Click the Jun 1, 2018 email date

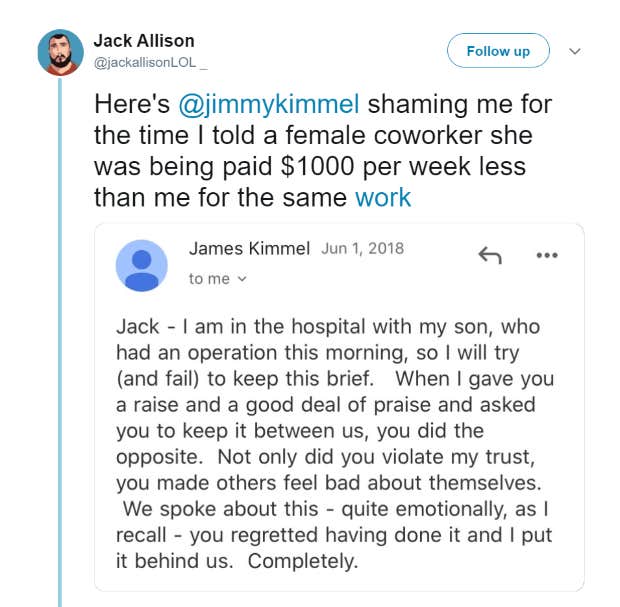362,249
